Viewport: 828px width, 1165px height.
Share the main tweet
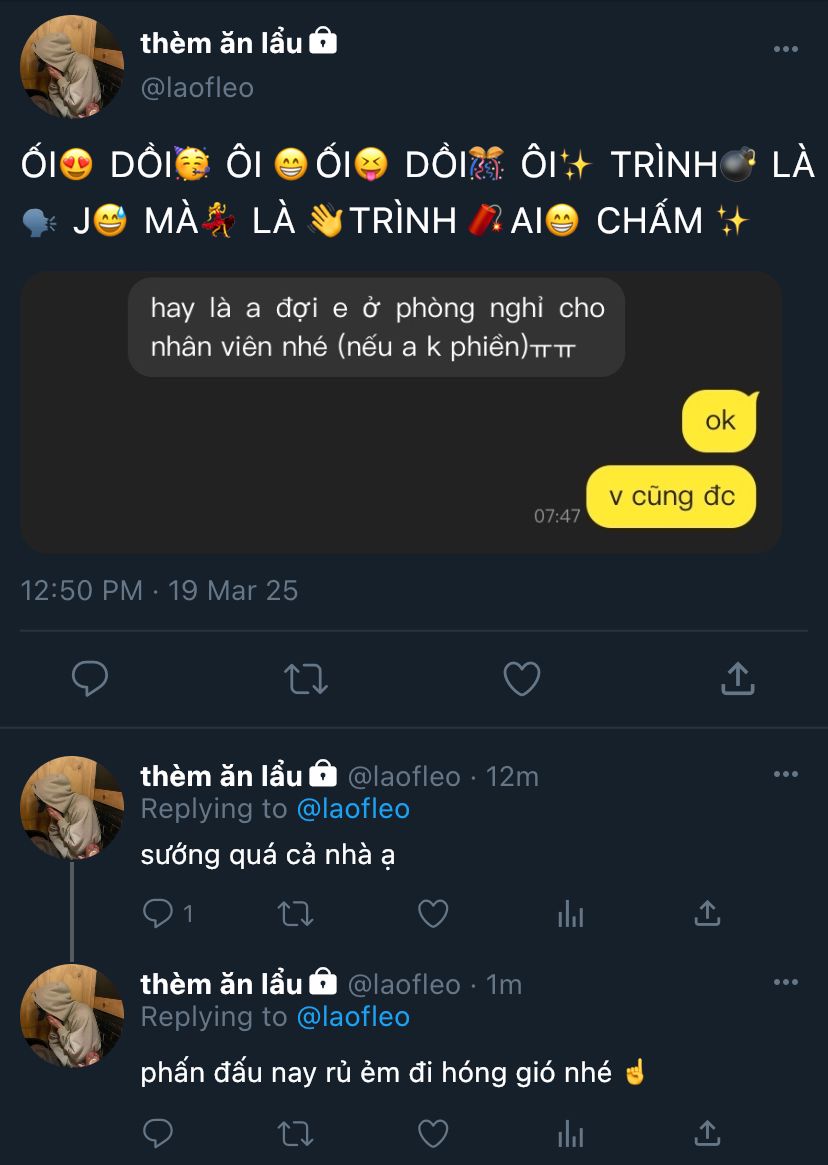[737, 679]
